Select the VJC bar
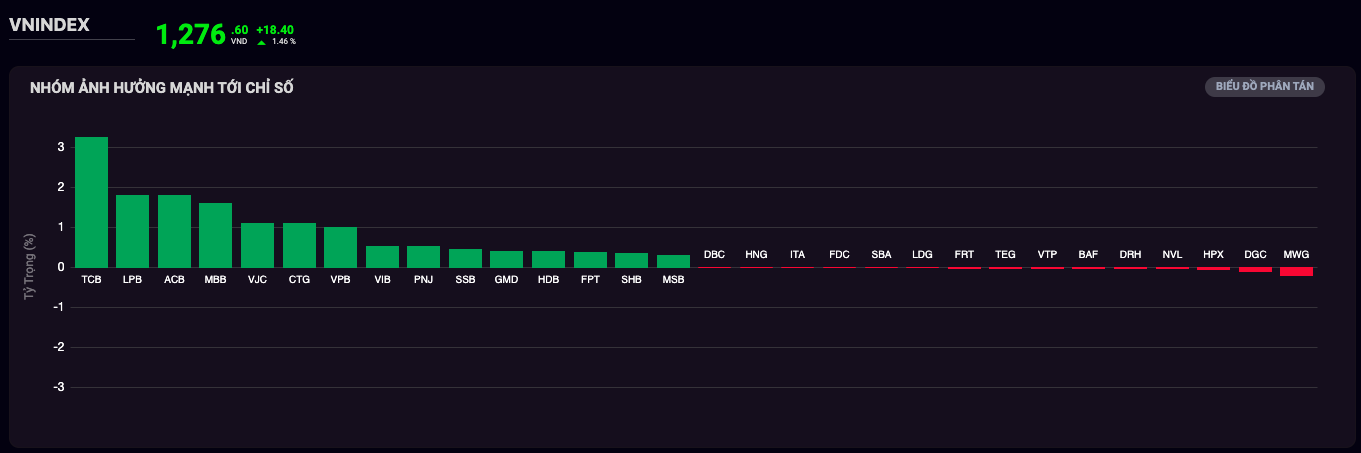The image size is (1361, 453). tap(257, 245)
